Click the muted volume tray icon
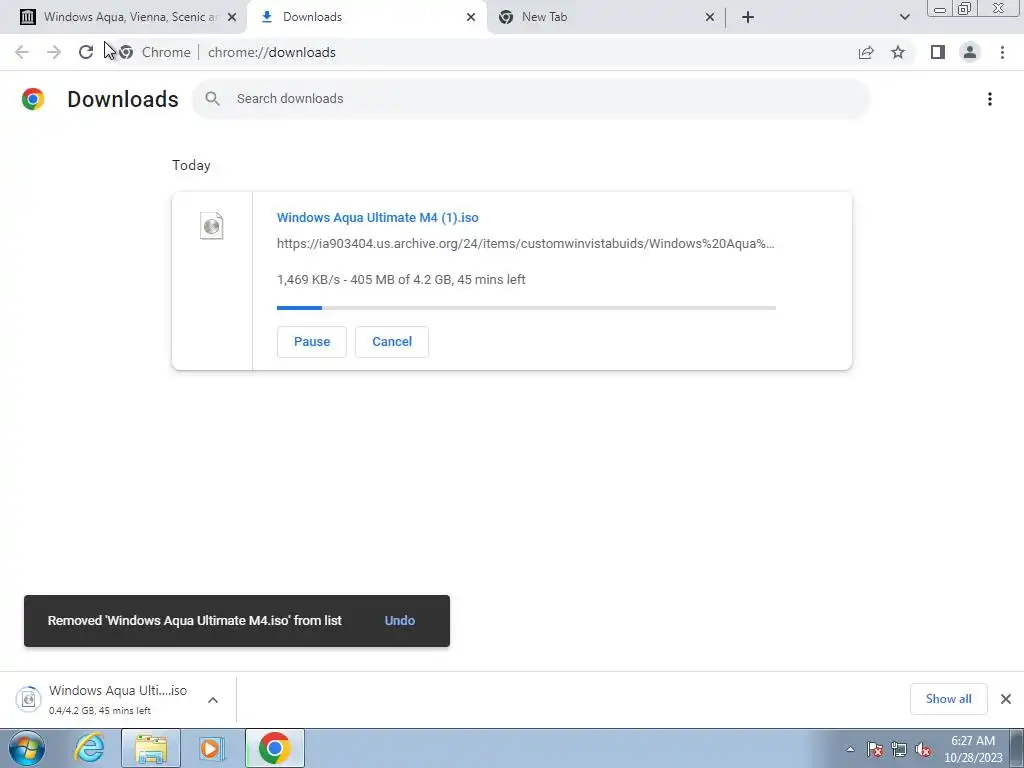 point(923,749)
